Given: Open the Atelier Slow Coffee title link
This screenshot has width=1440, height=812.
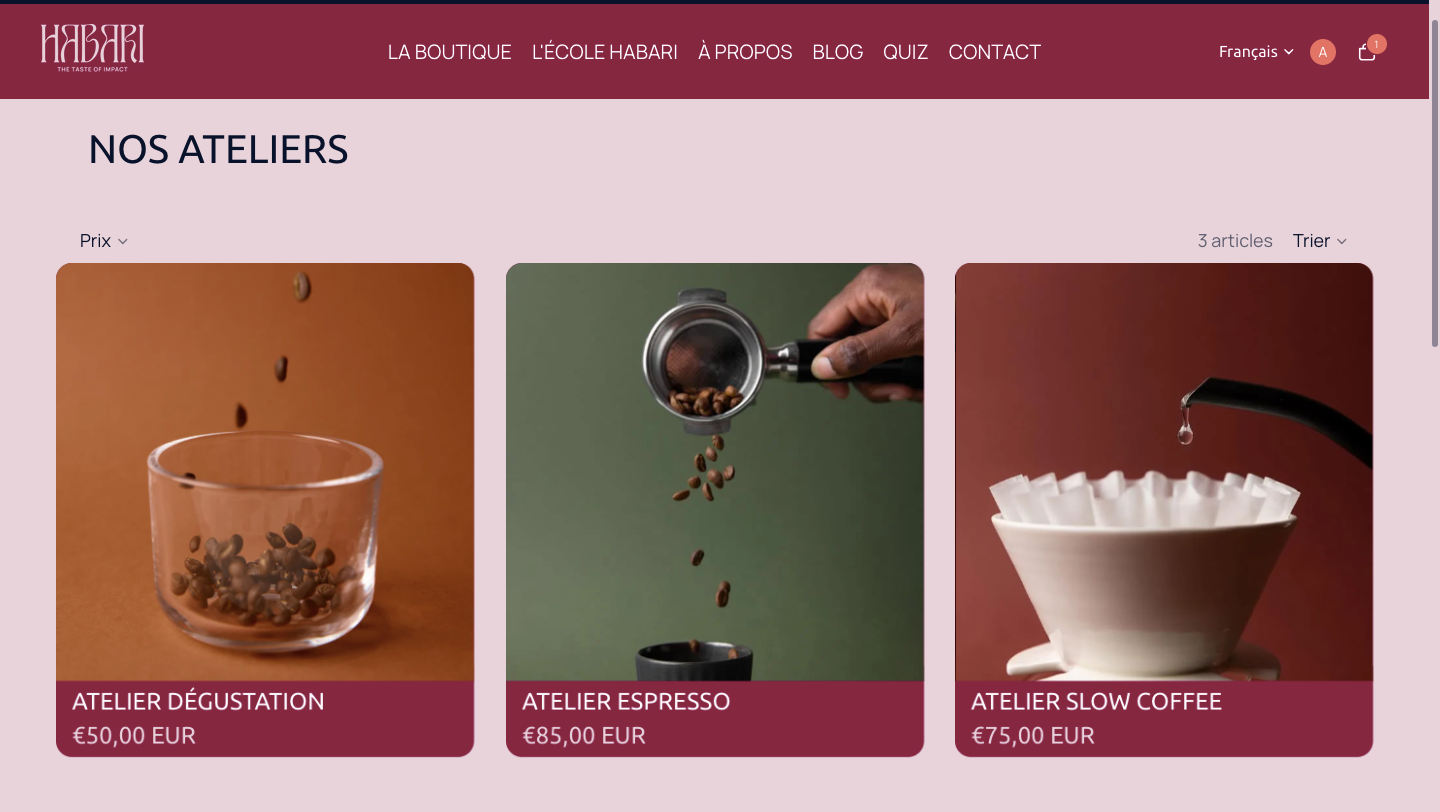Looking at the screenshot, I should pyautogui.click(x=1096, y=702).
